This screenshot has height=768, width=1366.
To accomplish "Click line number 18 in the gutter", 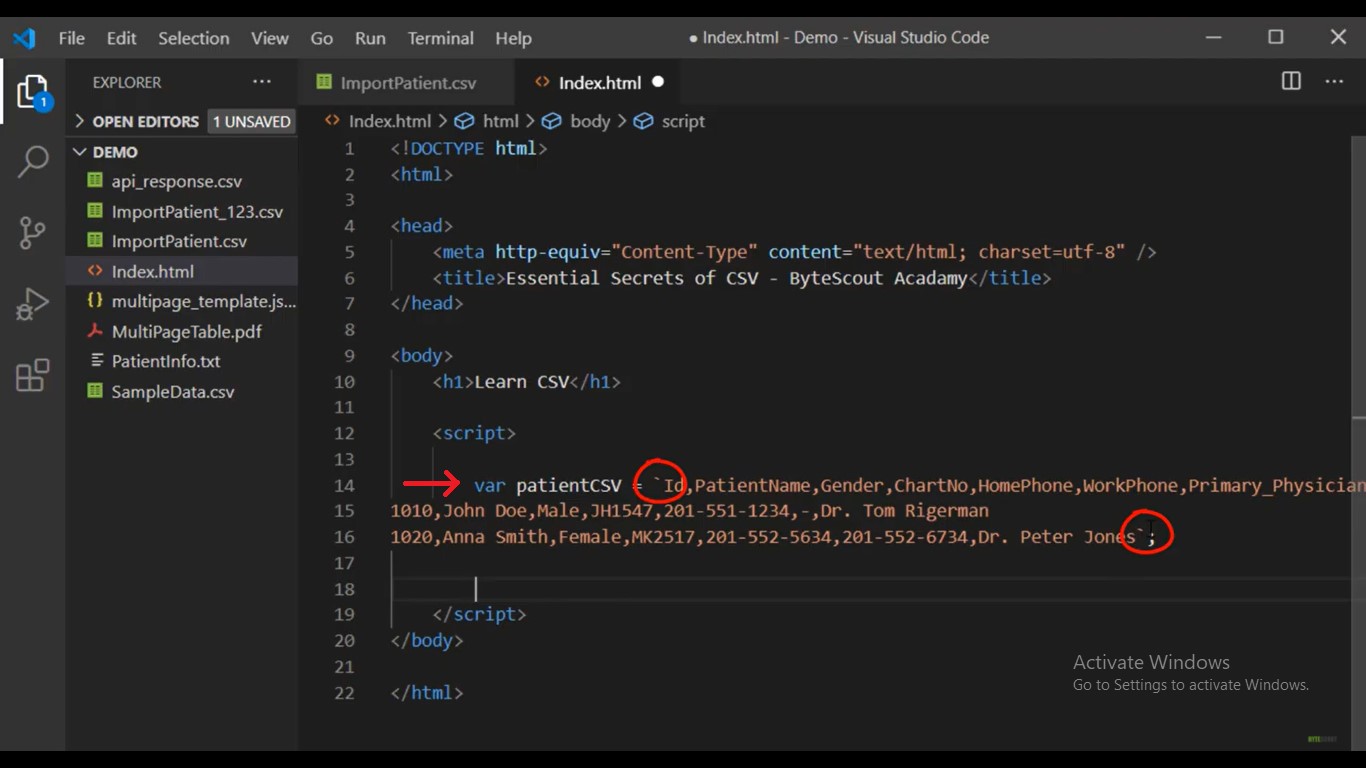I will (x=344, y=589).
